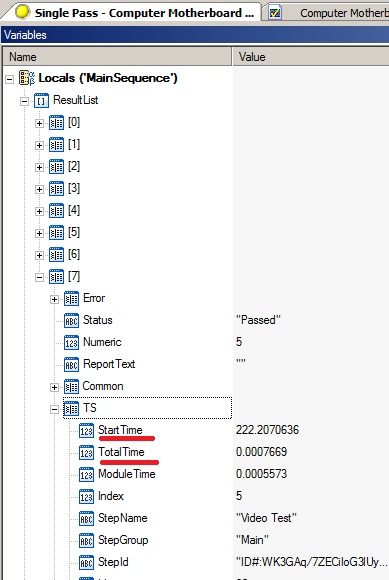Image resolution: width=389 pixels, height=580 pixels.
Task: Collapse the TS container
Action: coord(54,409)
